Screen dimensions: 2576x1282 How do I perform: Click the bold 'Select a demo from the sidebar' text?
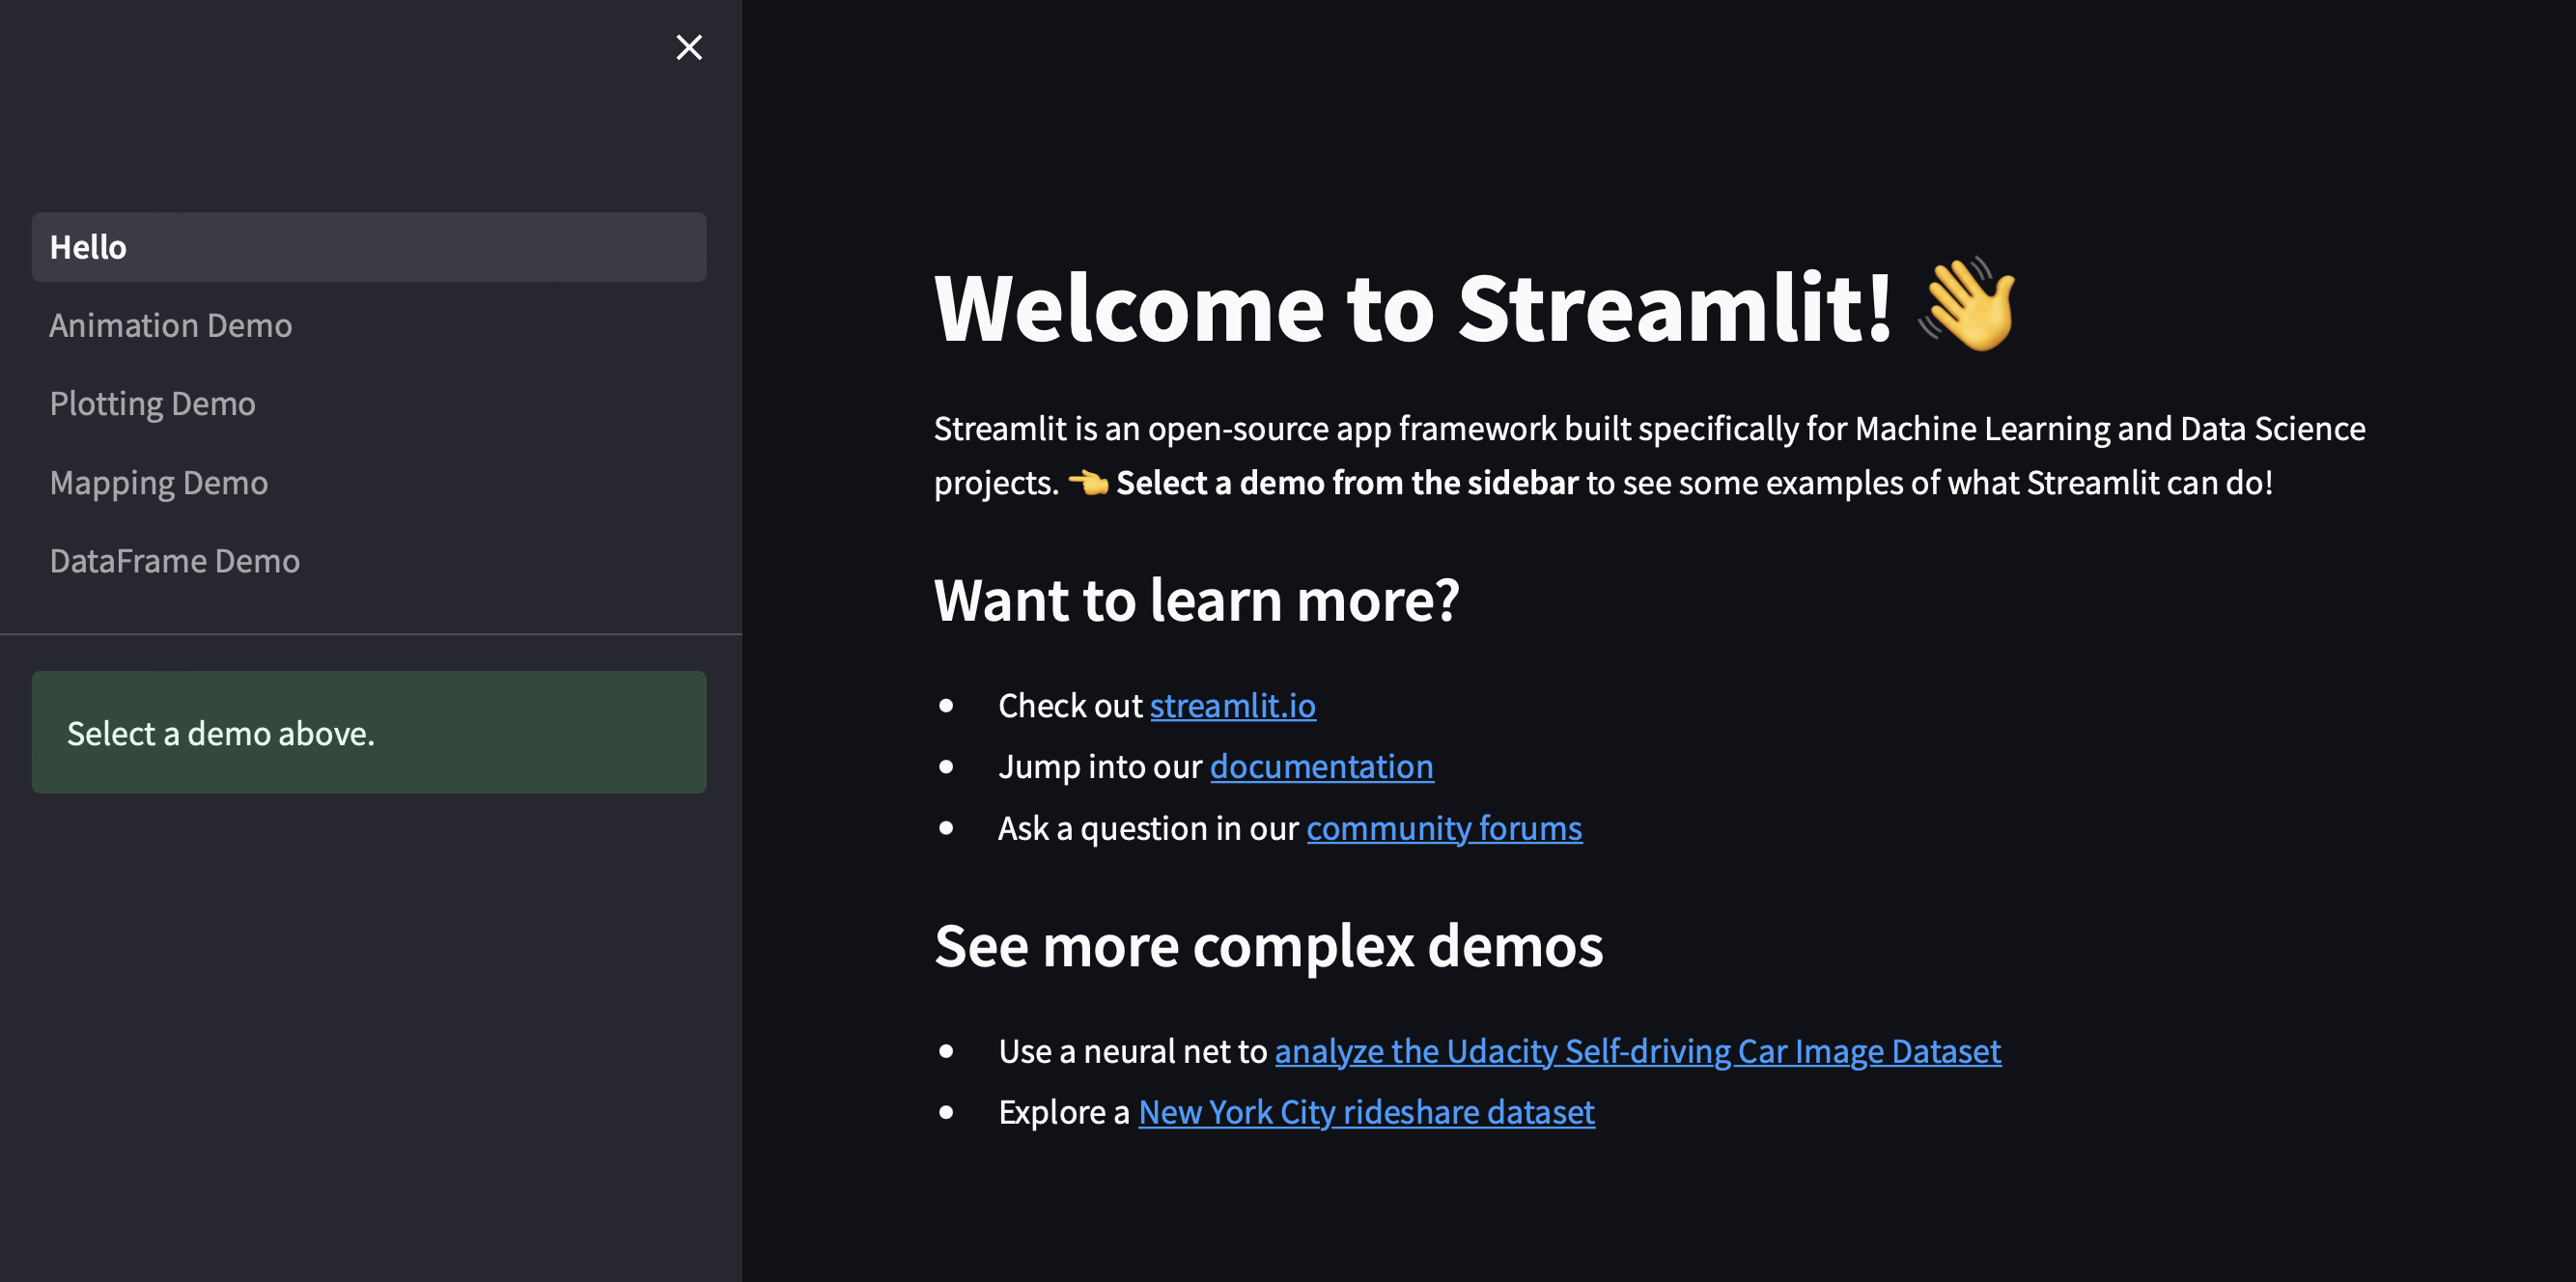[1346, 483]
